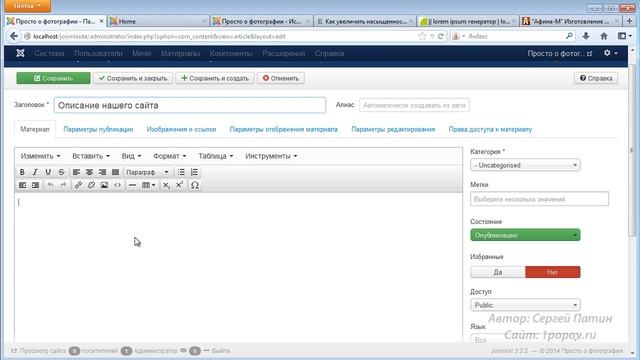
Task: Redo the editor action
Action: coord(63,185)
